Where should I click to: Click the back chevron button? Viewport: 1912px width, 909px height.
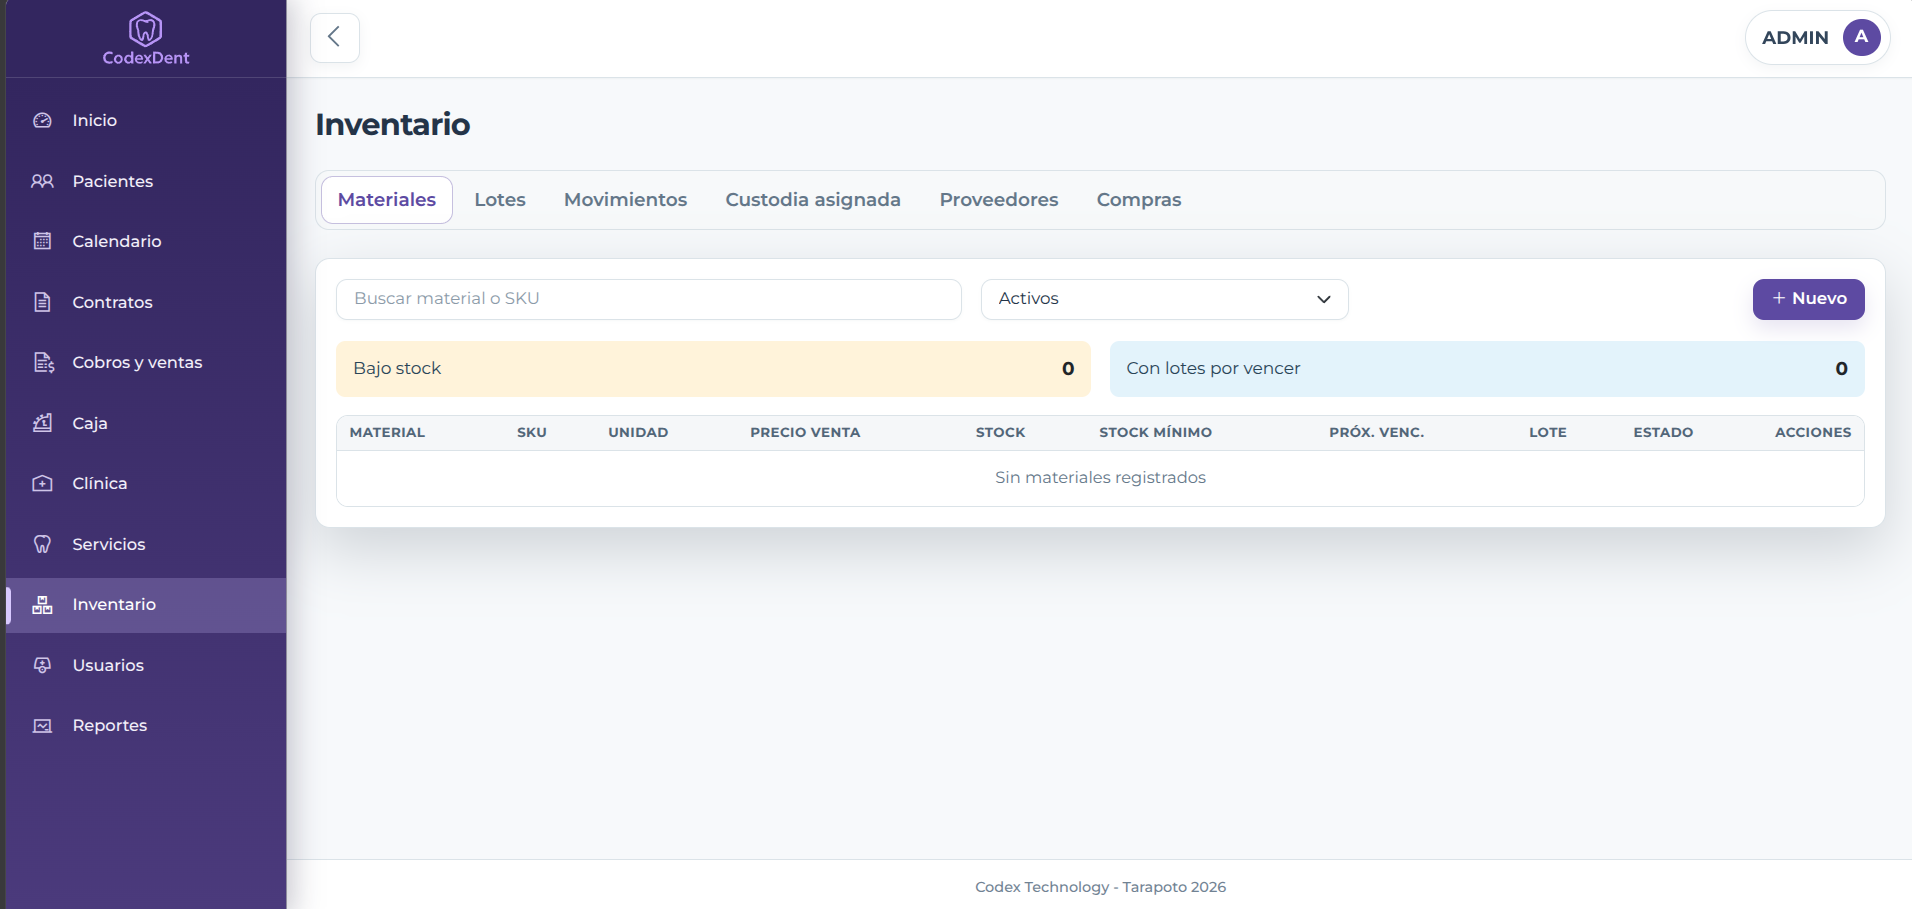[x=335, y=38]
